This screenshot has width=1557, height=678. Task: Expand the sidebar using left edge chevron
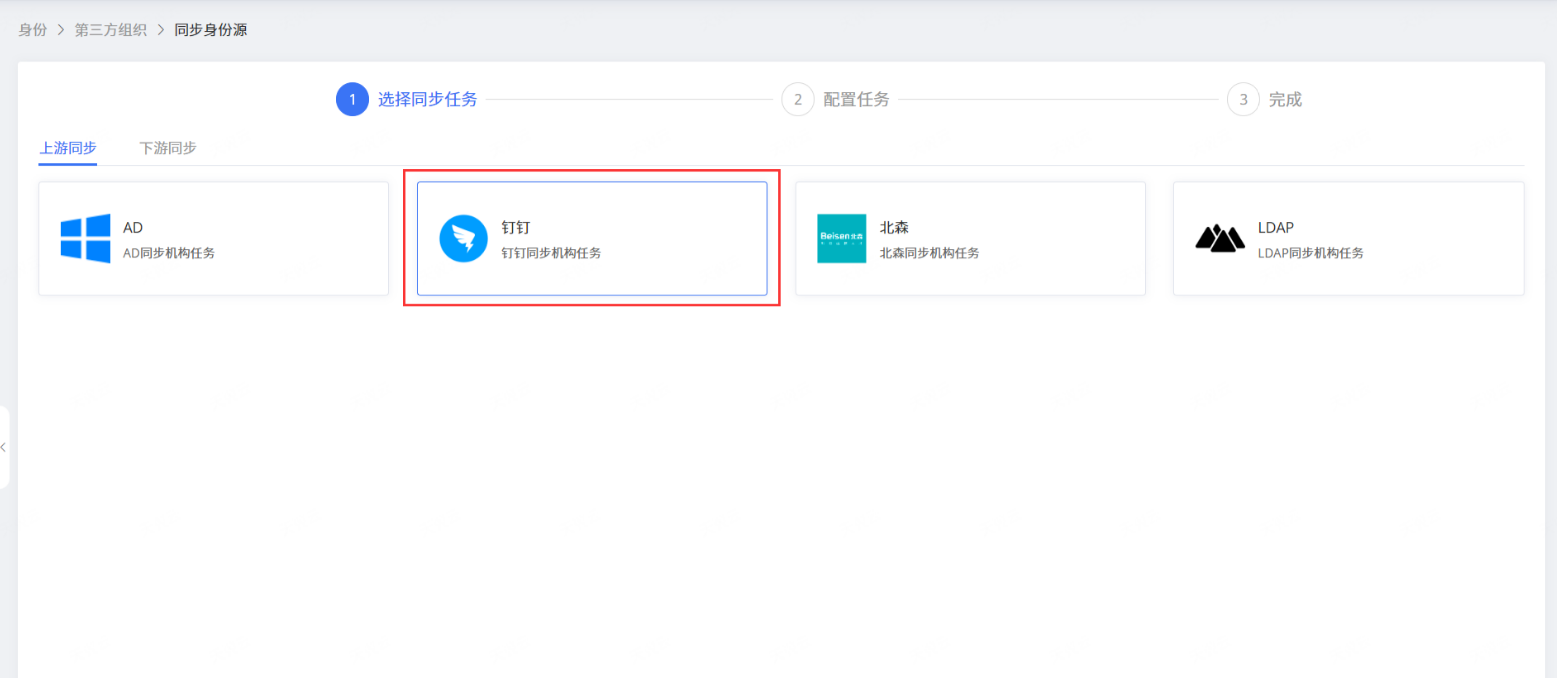coord(4,447)
